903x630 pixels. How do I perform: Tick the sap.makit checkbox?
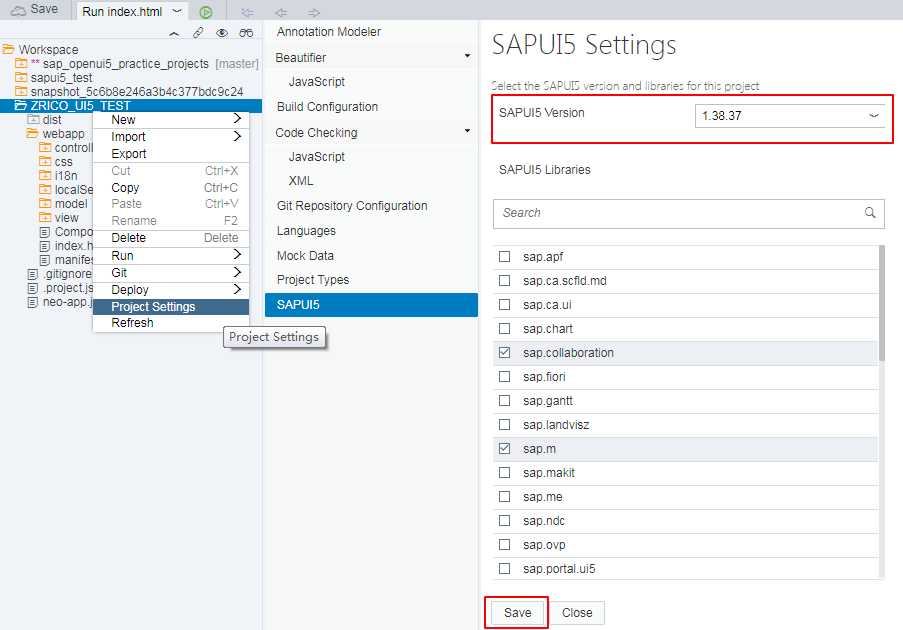504,472
